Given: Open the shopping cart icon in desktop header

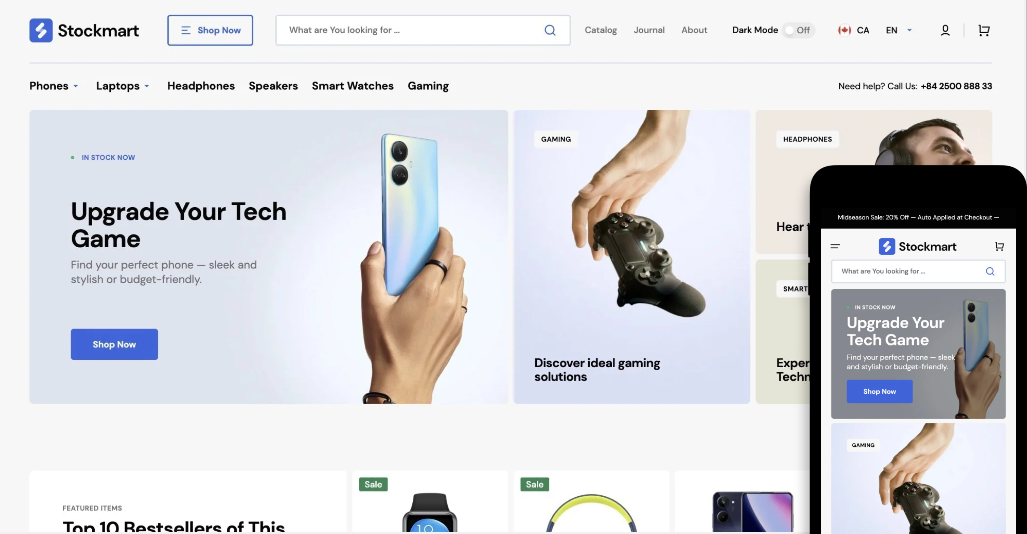Looking at the screenshot, I should coord(984,30).
